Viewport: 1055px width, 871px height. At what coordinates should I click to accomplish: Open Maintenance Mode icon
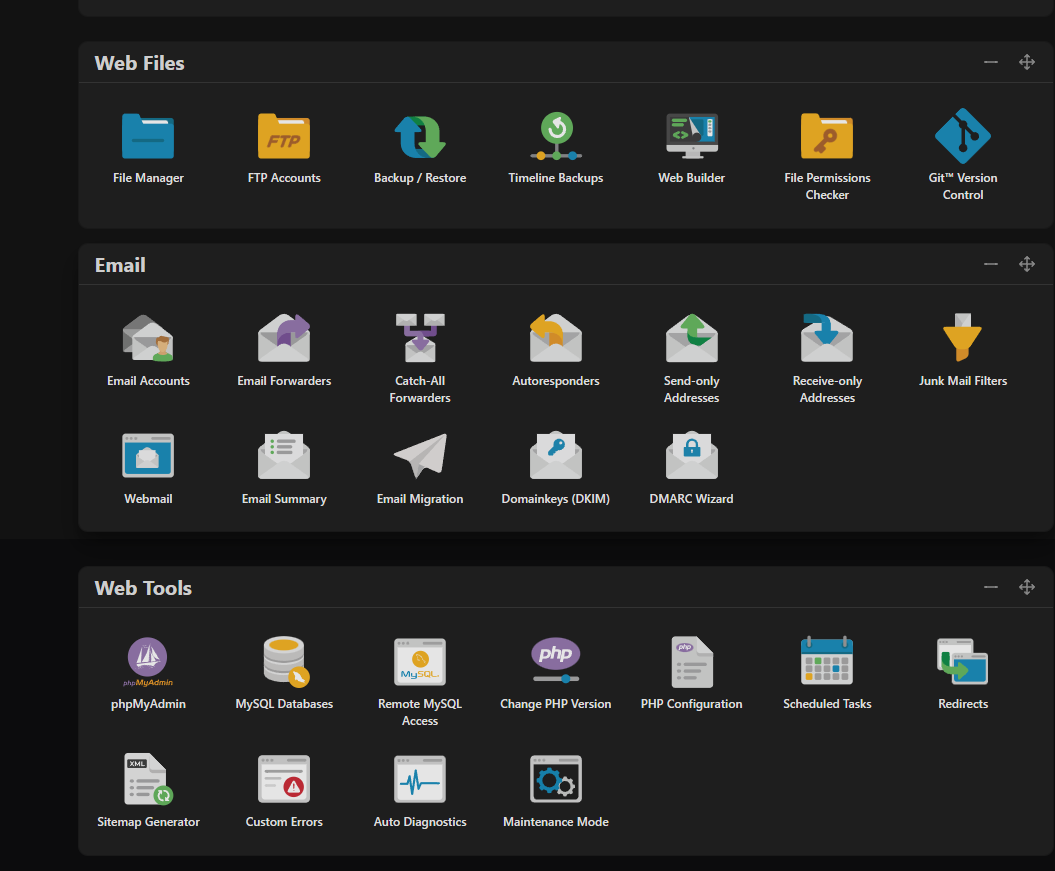coord(556,779)
